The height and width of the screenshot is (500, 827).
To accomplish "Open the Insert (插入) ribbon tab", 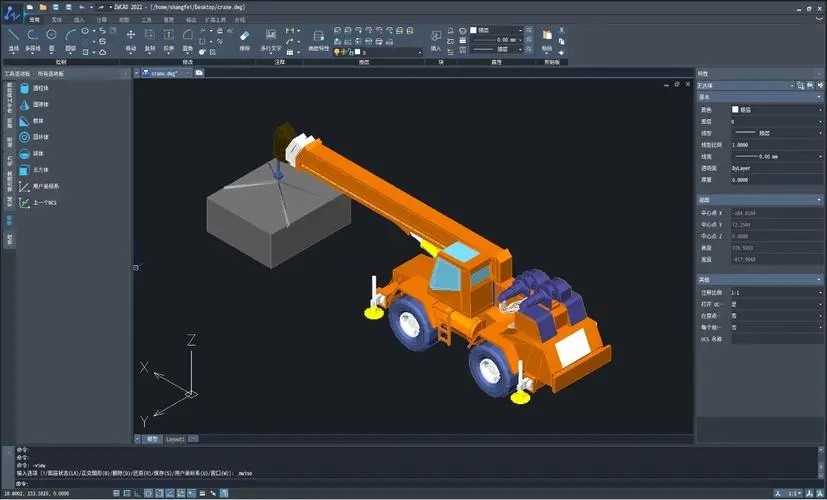I will click(79, 19).
